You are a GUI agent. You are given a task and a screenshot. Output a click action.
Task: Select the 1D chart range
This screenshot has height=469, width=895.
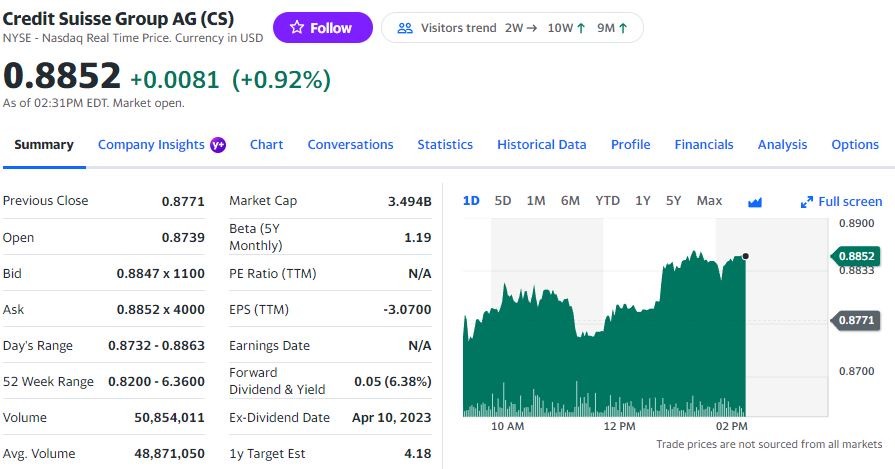coord(471,201)
